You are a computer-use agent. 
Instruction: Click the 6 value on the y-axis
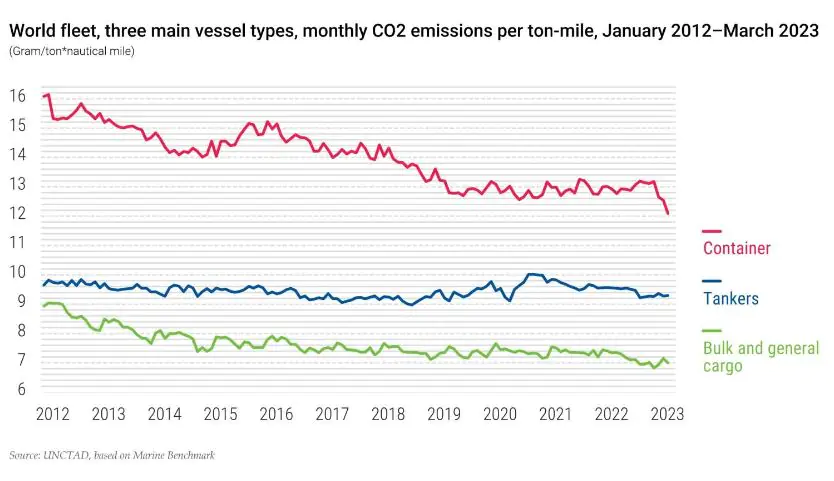click(18, 388)
